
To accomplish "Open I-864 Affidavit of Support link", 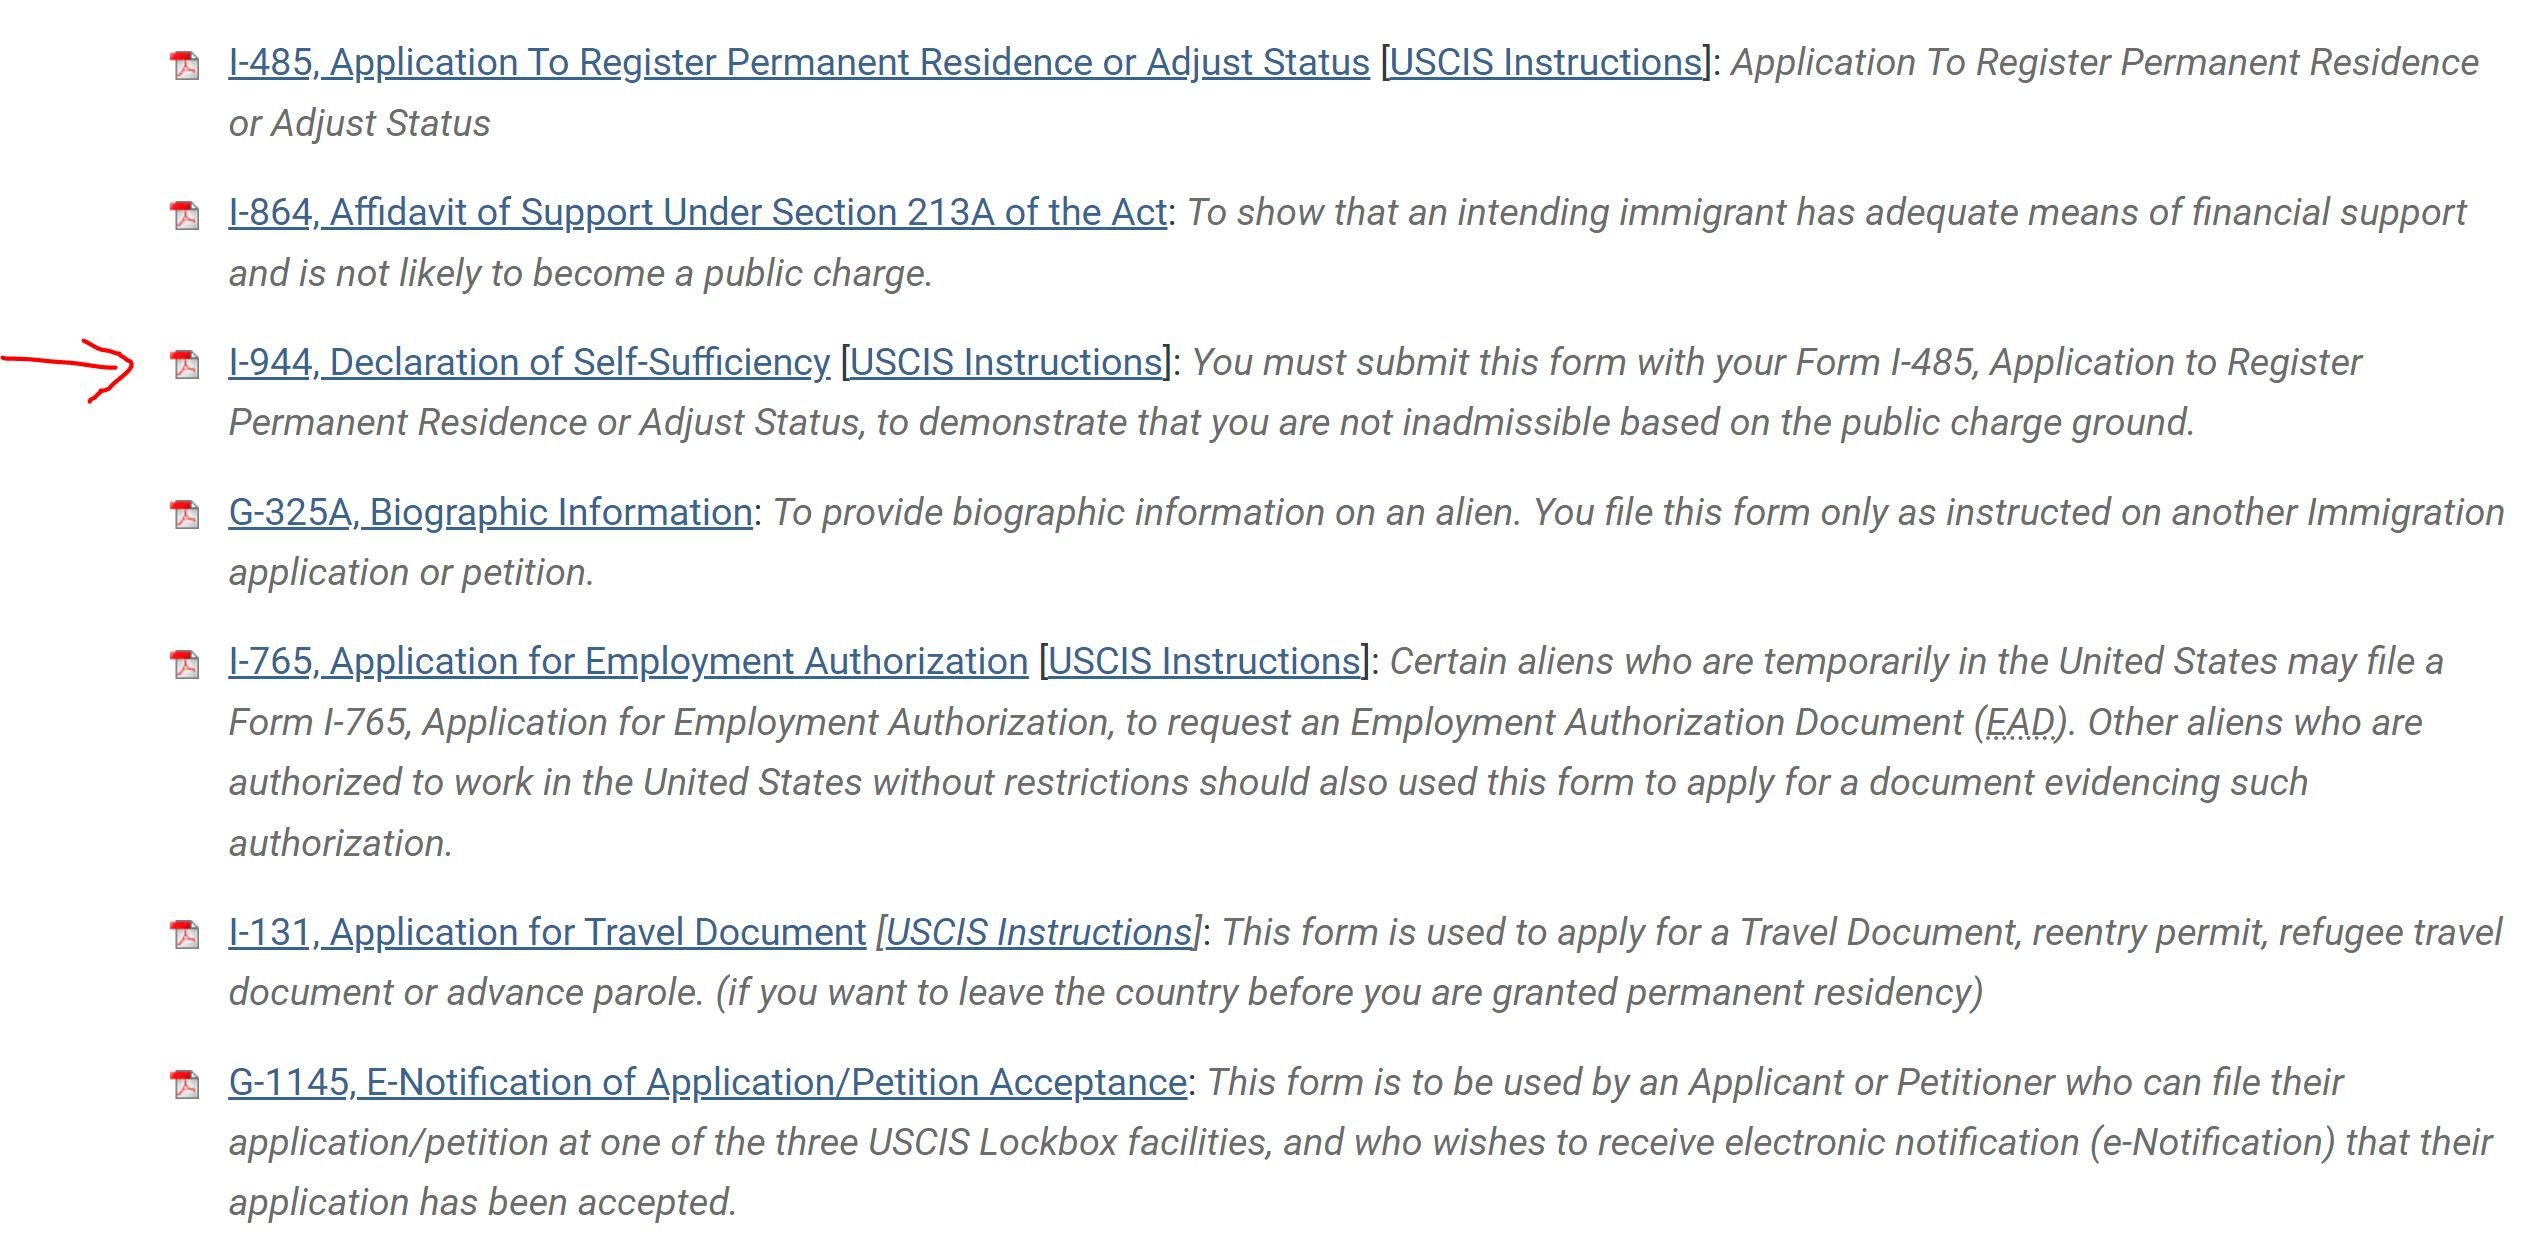I will [698, 212].
